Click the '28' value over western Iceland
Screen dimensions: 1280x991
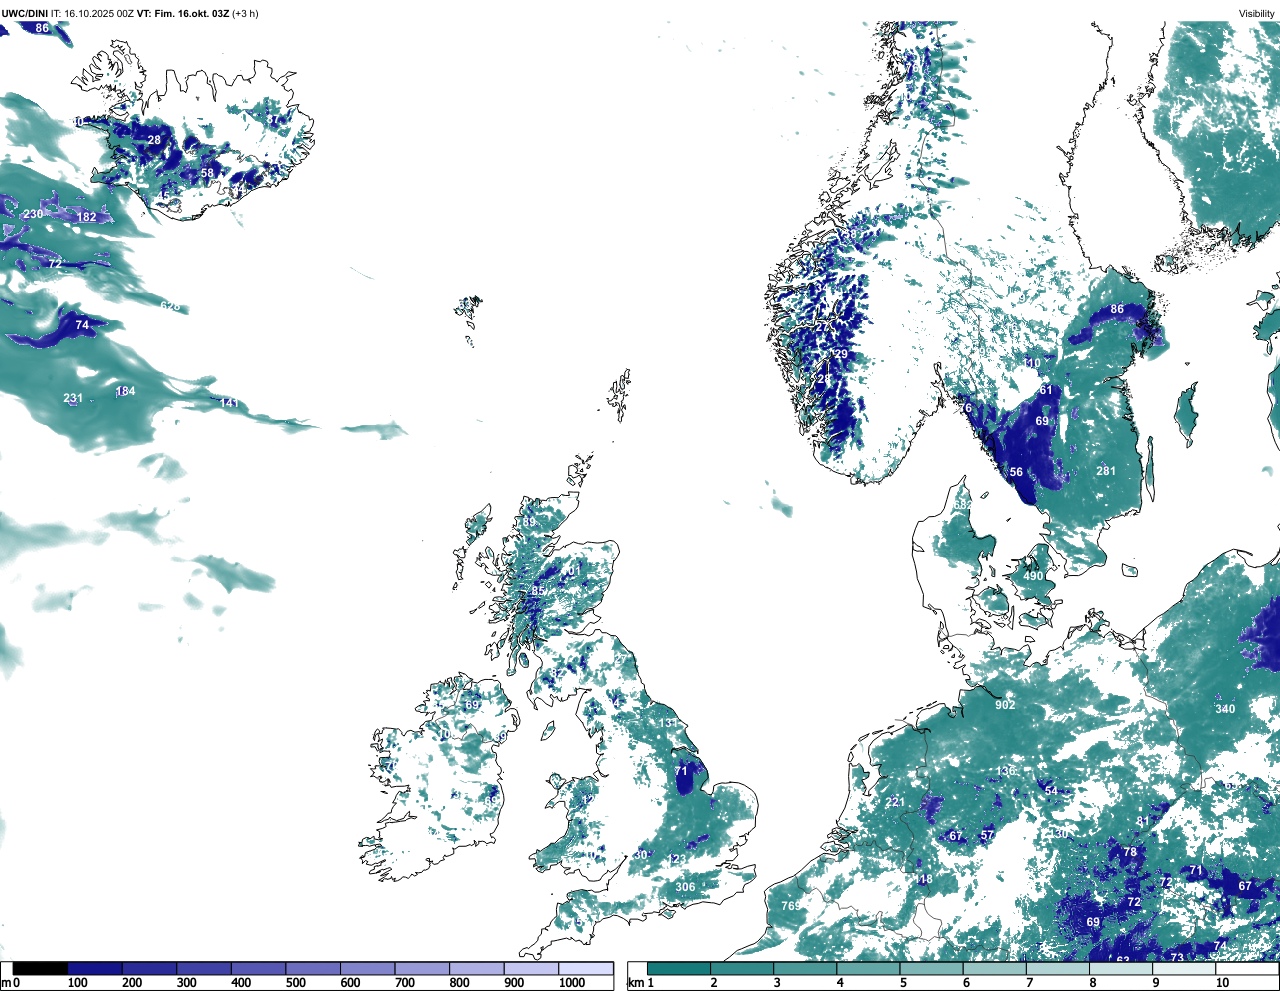154,140
